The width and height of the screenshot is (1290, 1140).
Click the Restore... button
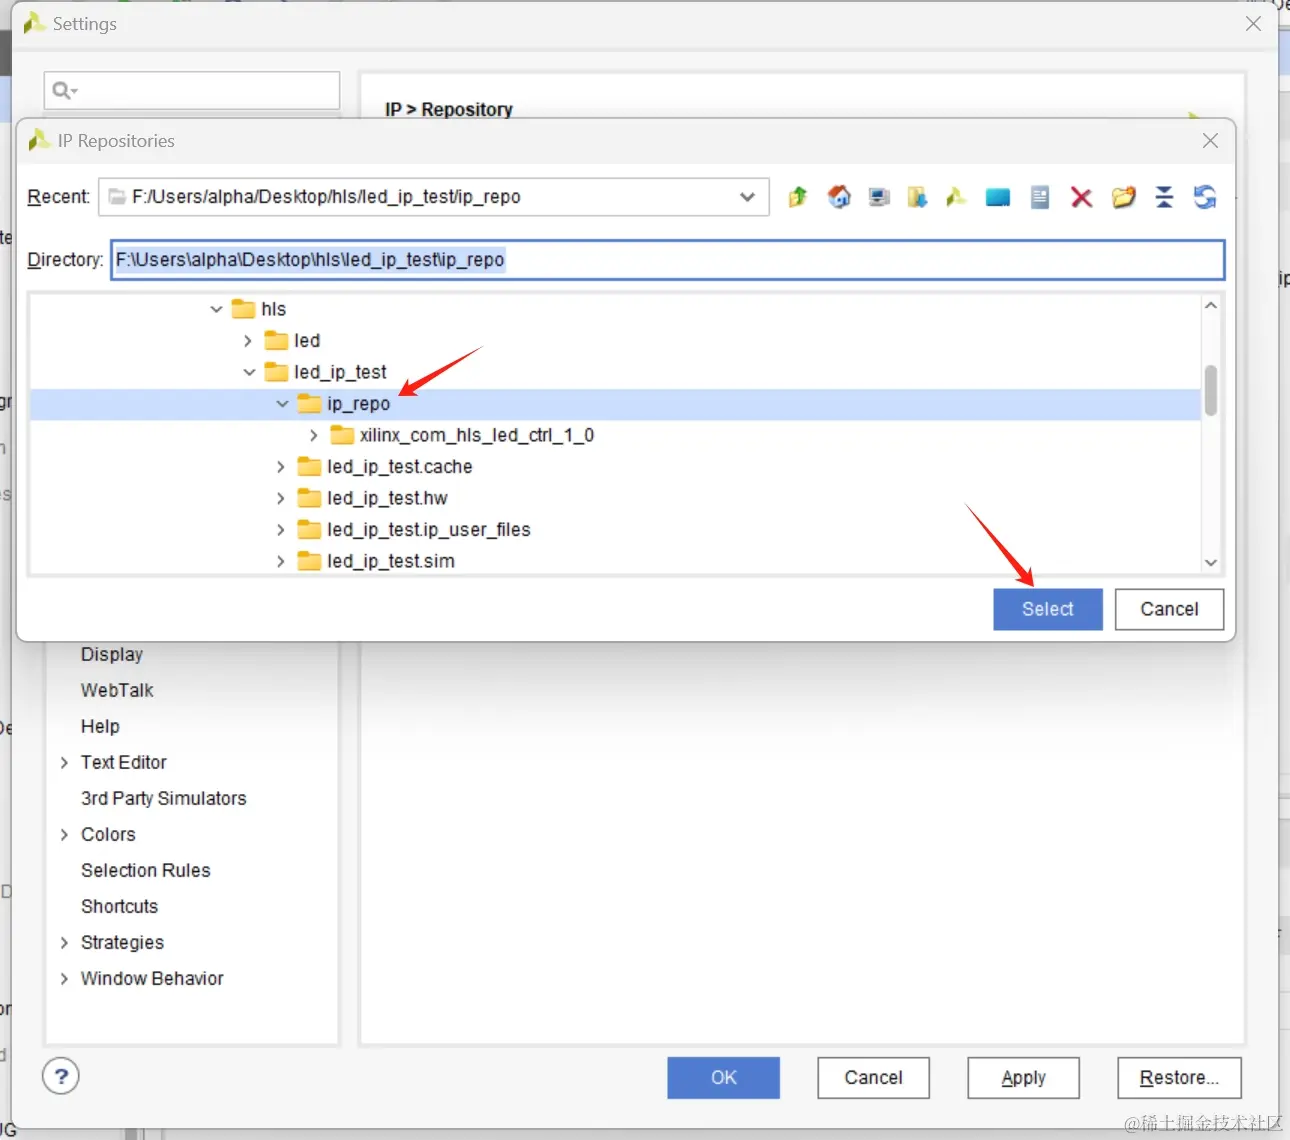coord(1179,1078)
